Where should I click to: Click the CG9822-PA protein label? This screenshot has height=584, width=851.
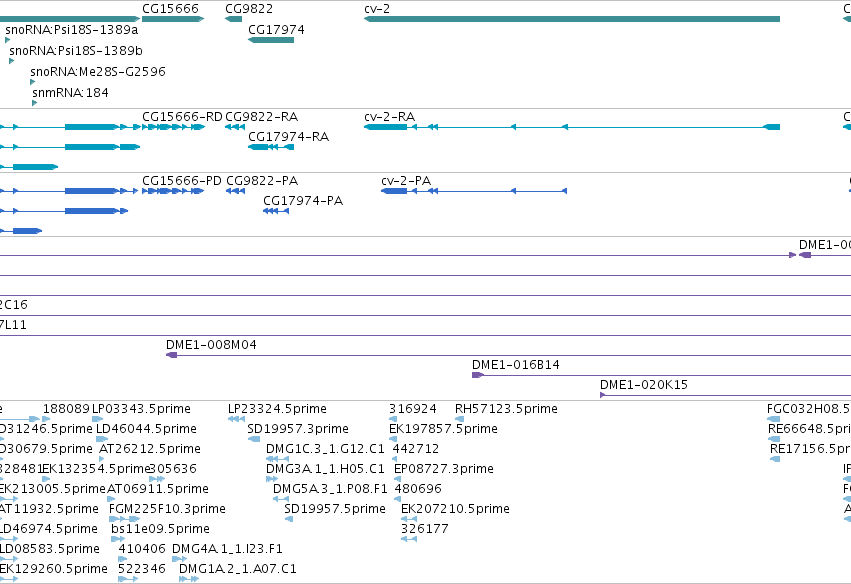pos(262,181)
